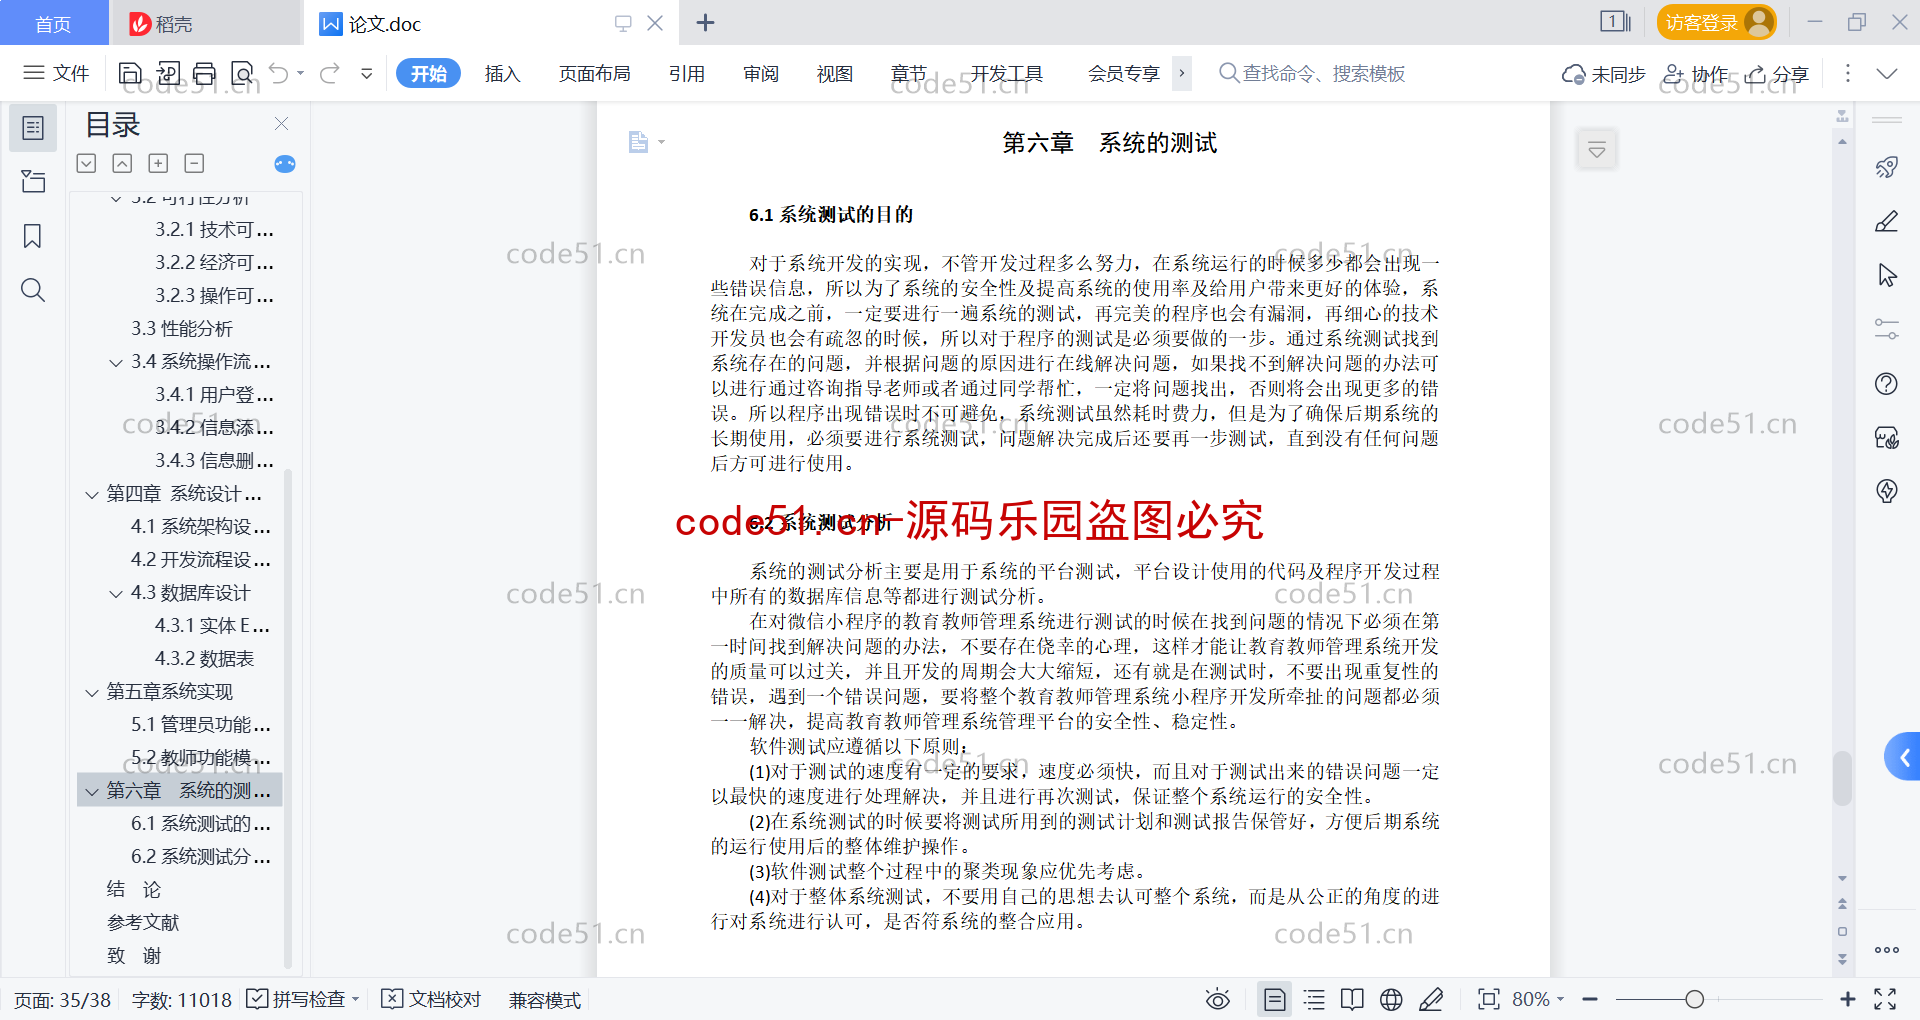The width and height of the screenshot is (1920, 1020).
Task: Expand the blue side panel arrow
Action: click(x=1903, y=758)
